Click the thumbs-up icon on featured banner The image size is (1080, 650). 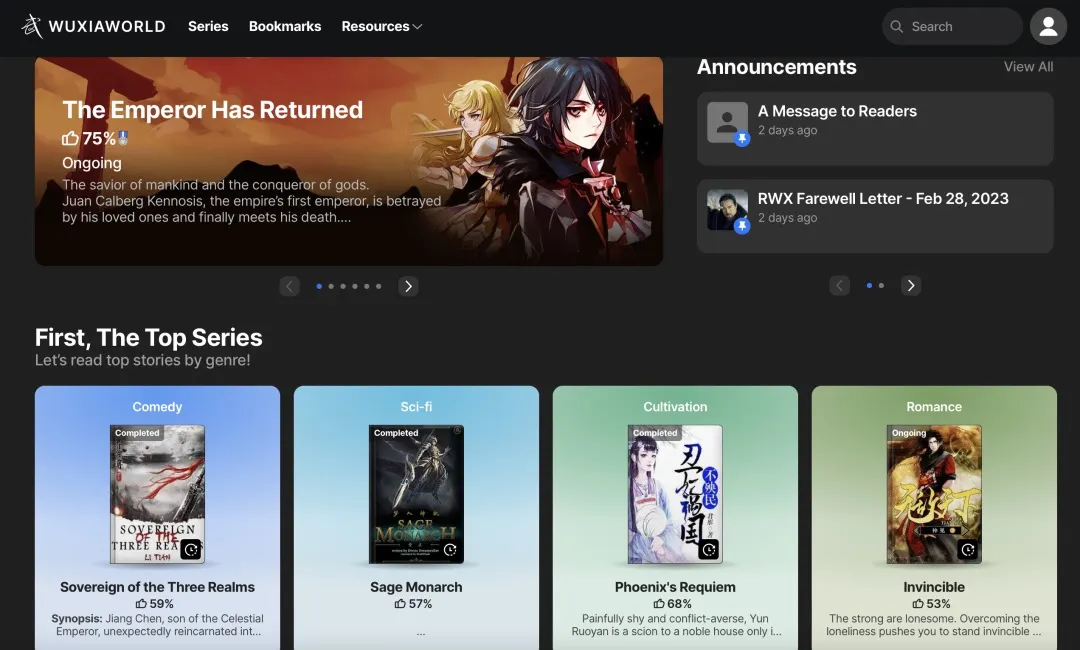point(70,139)
